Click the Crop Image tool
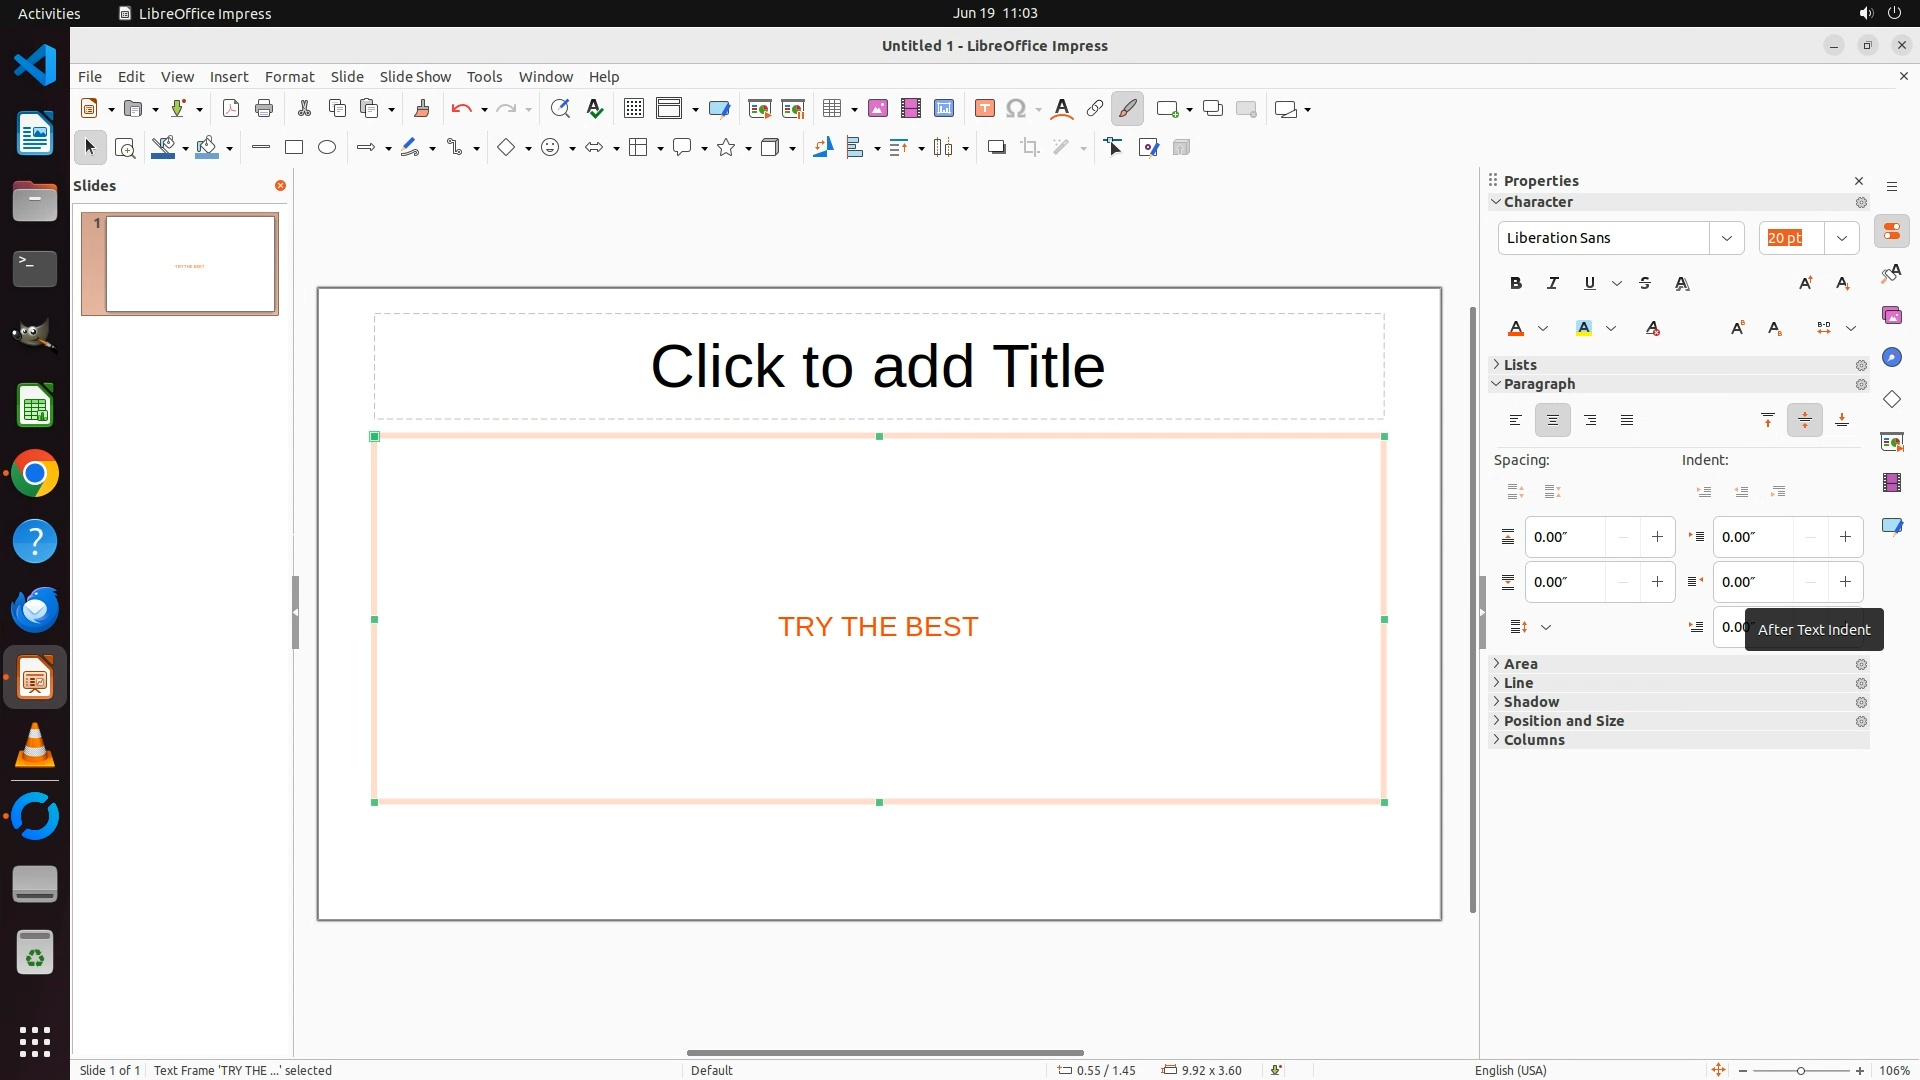The width and height of the screenshot is (1920, 1080). [1029, 147]
